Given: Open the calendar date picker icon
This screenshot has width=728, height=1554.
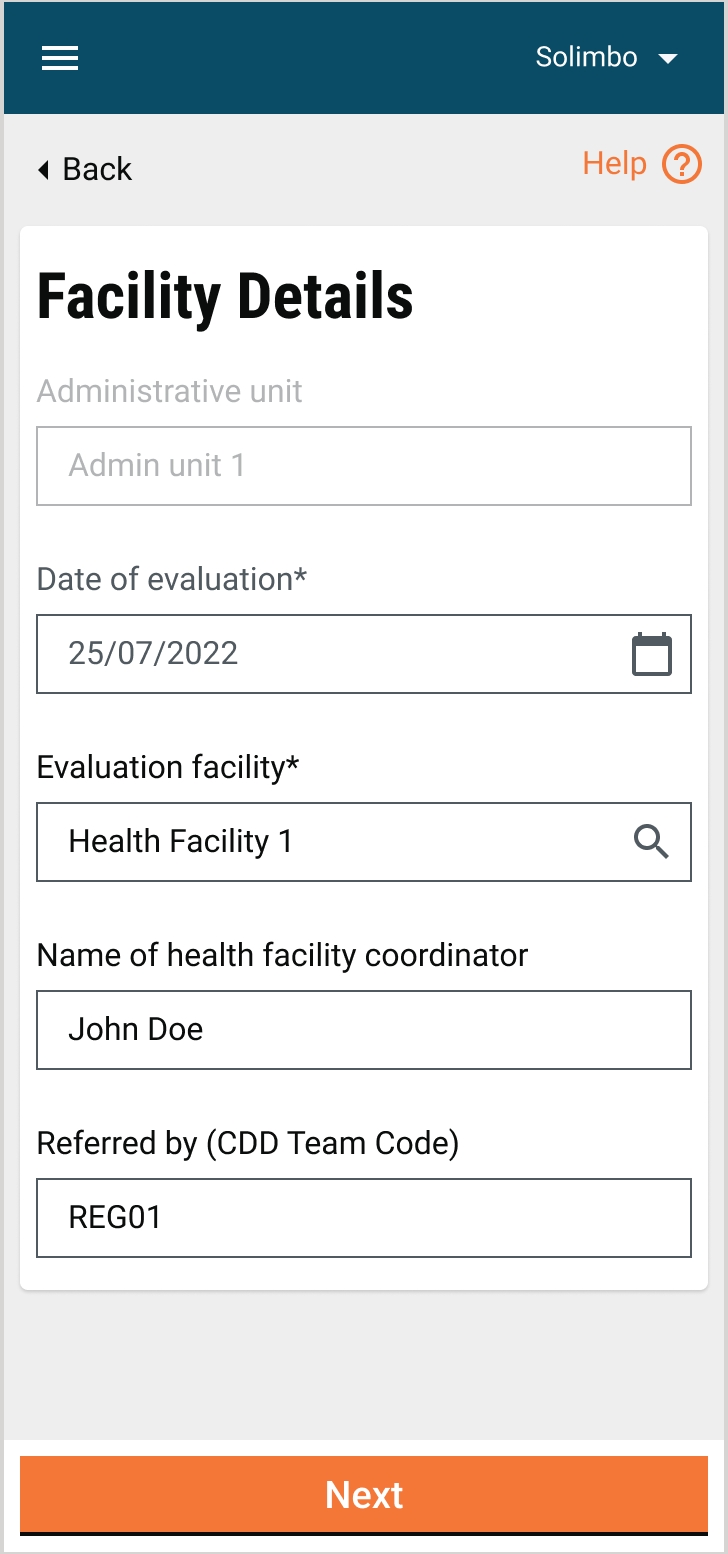Looking at the screenshot, I should (x=652, y=654).
